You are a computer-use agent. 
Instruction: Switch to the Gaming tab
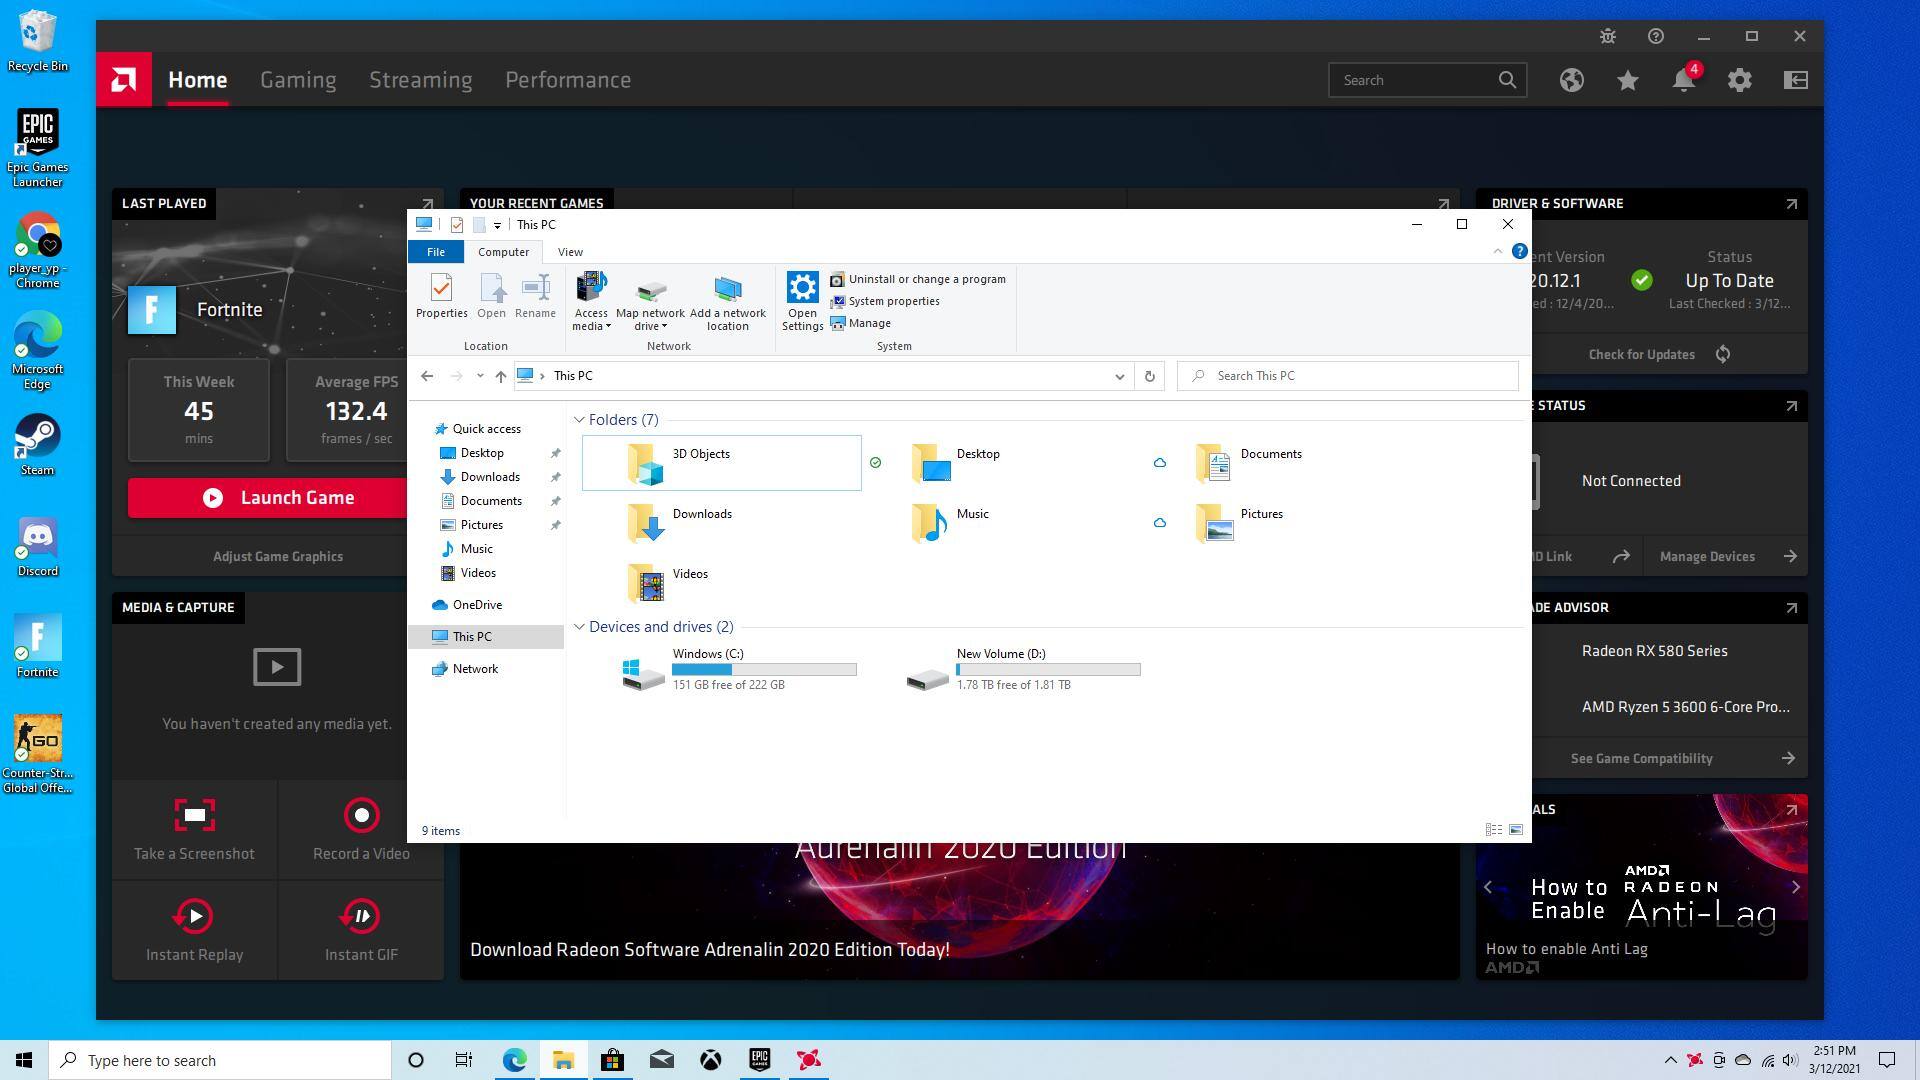[298, 80]
